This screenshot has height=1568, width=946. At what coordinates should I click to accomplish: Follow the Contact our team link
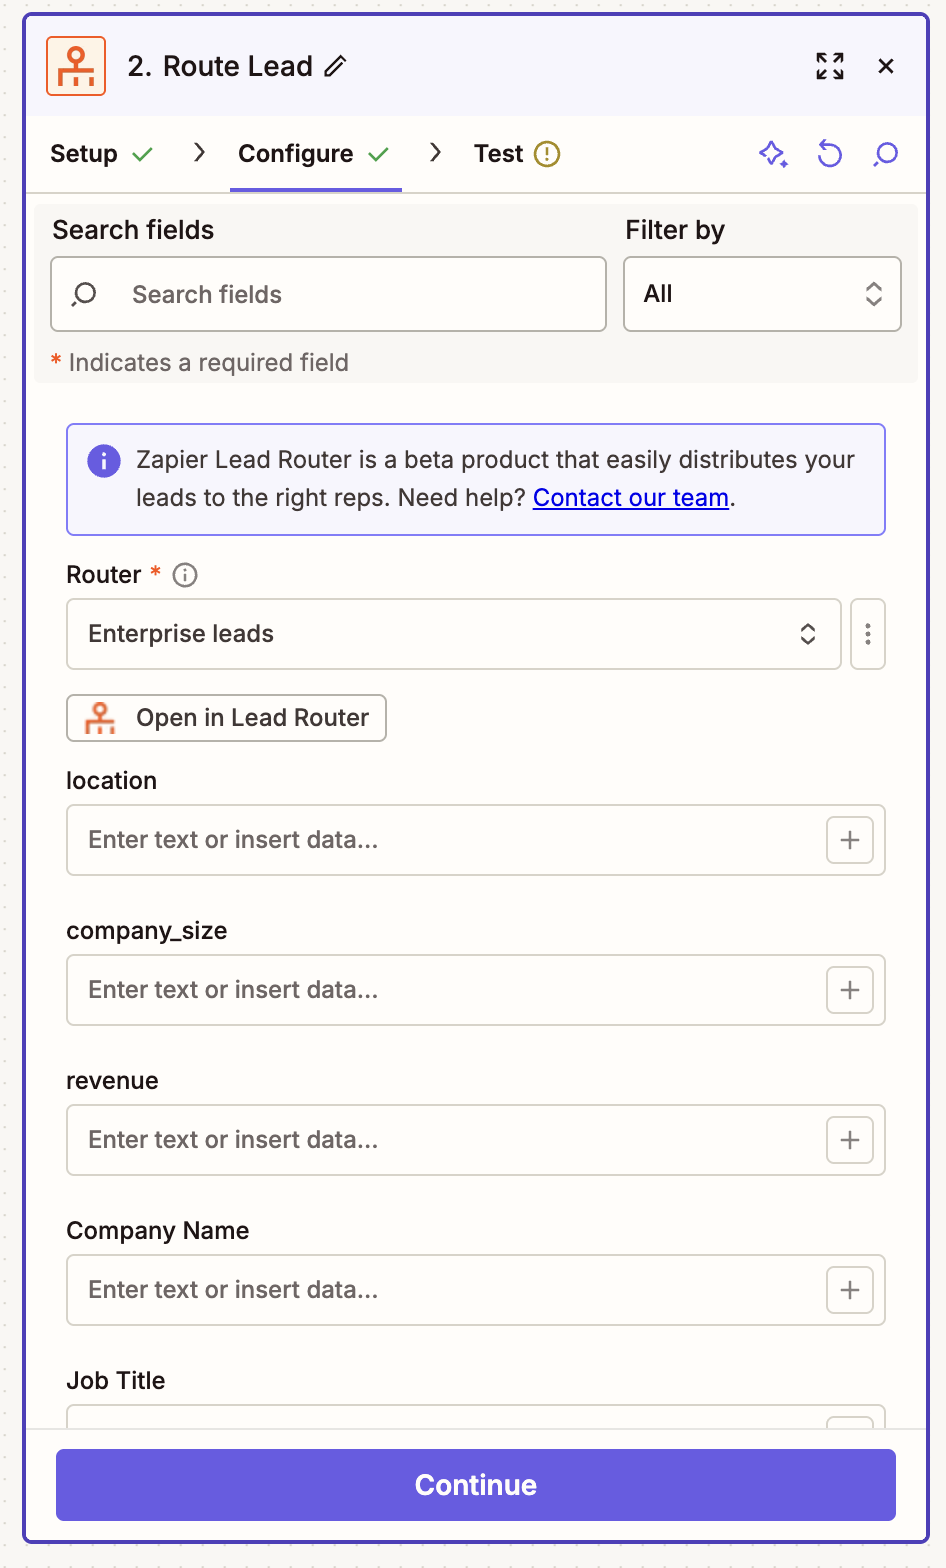[x=631, y=498]
